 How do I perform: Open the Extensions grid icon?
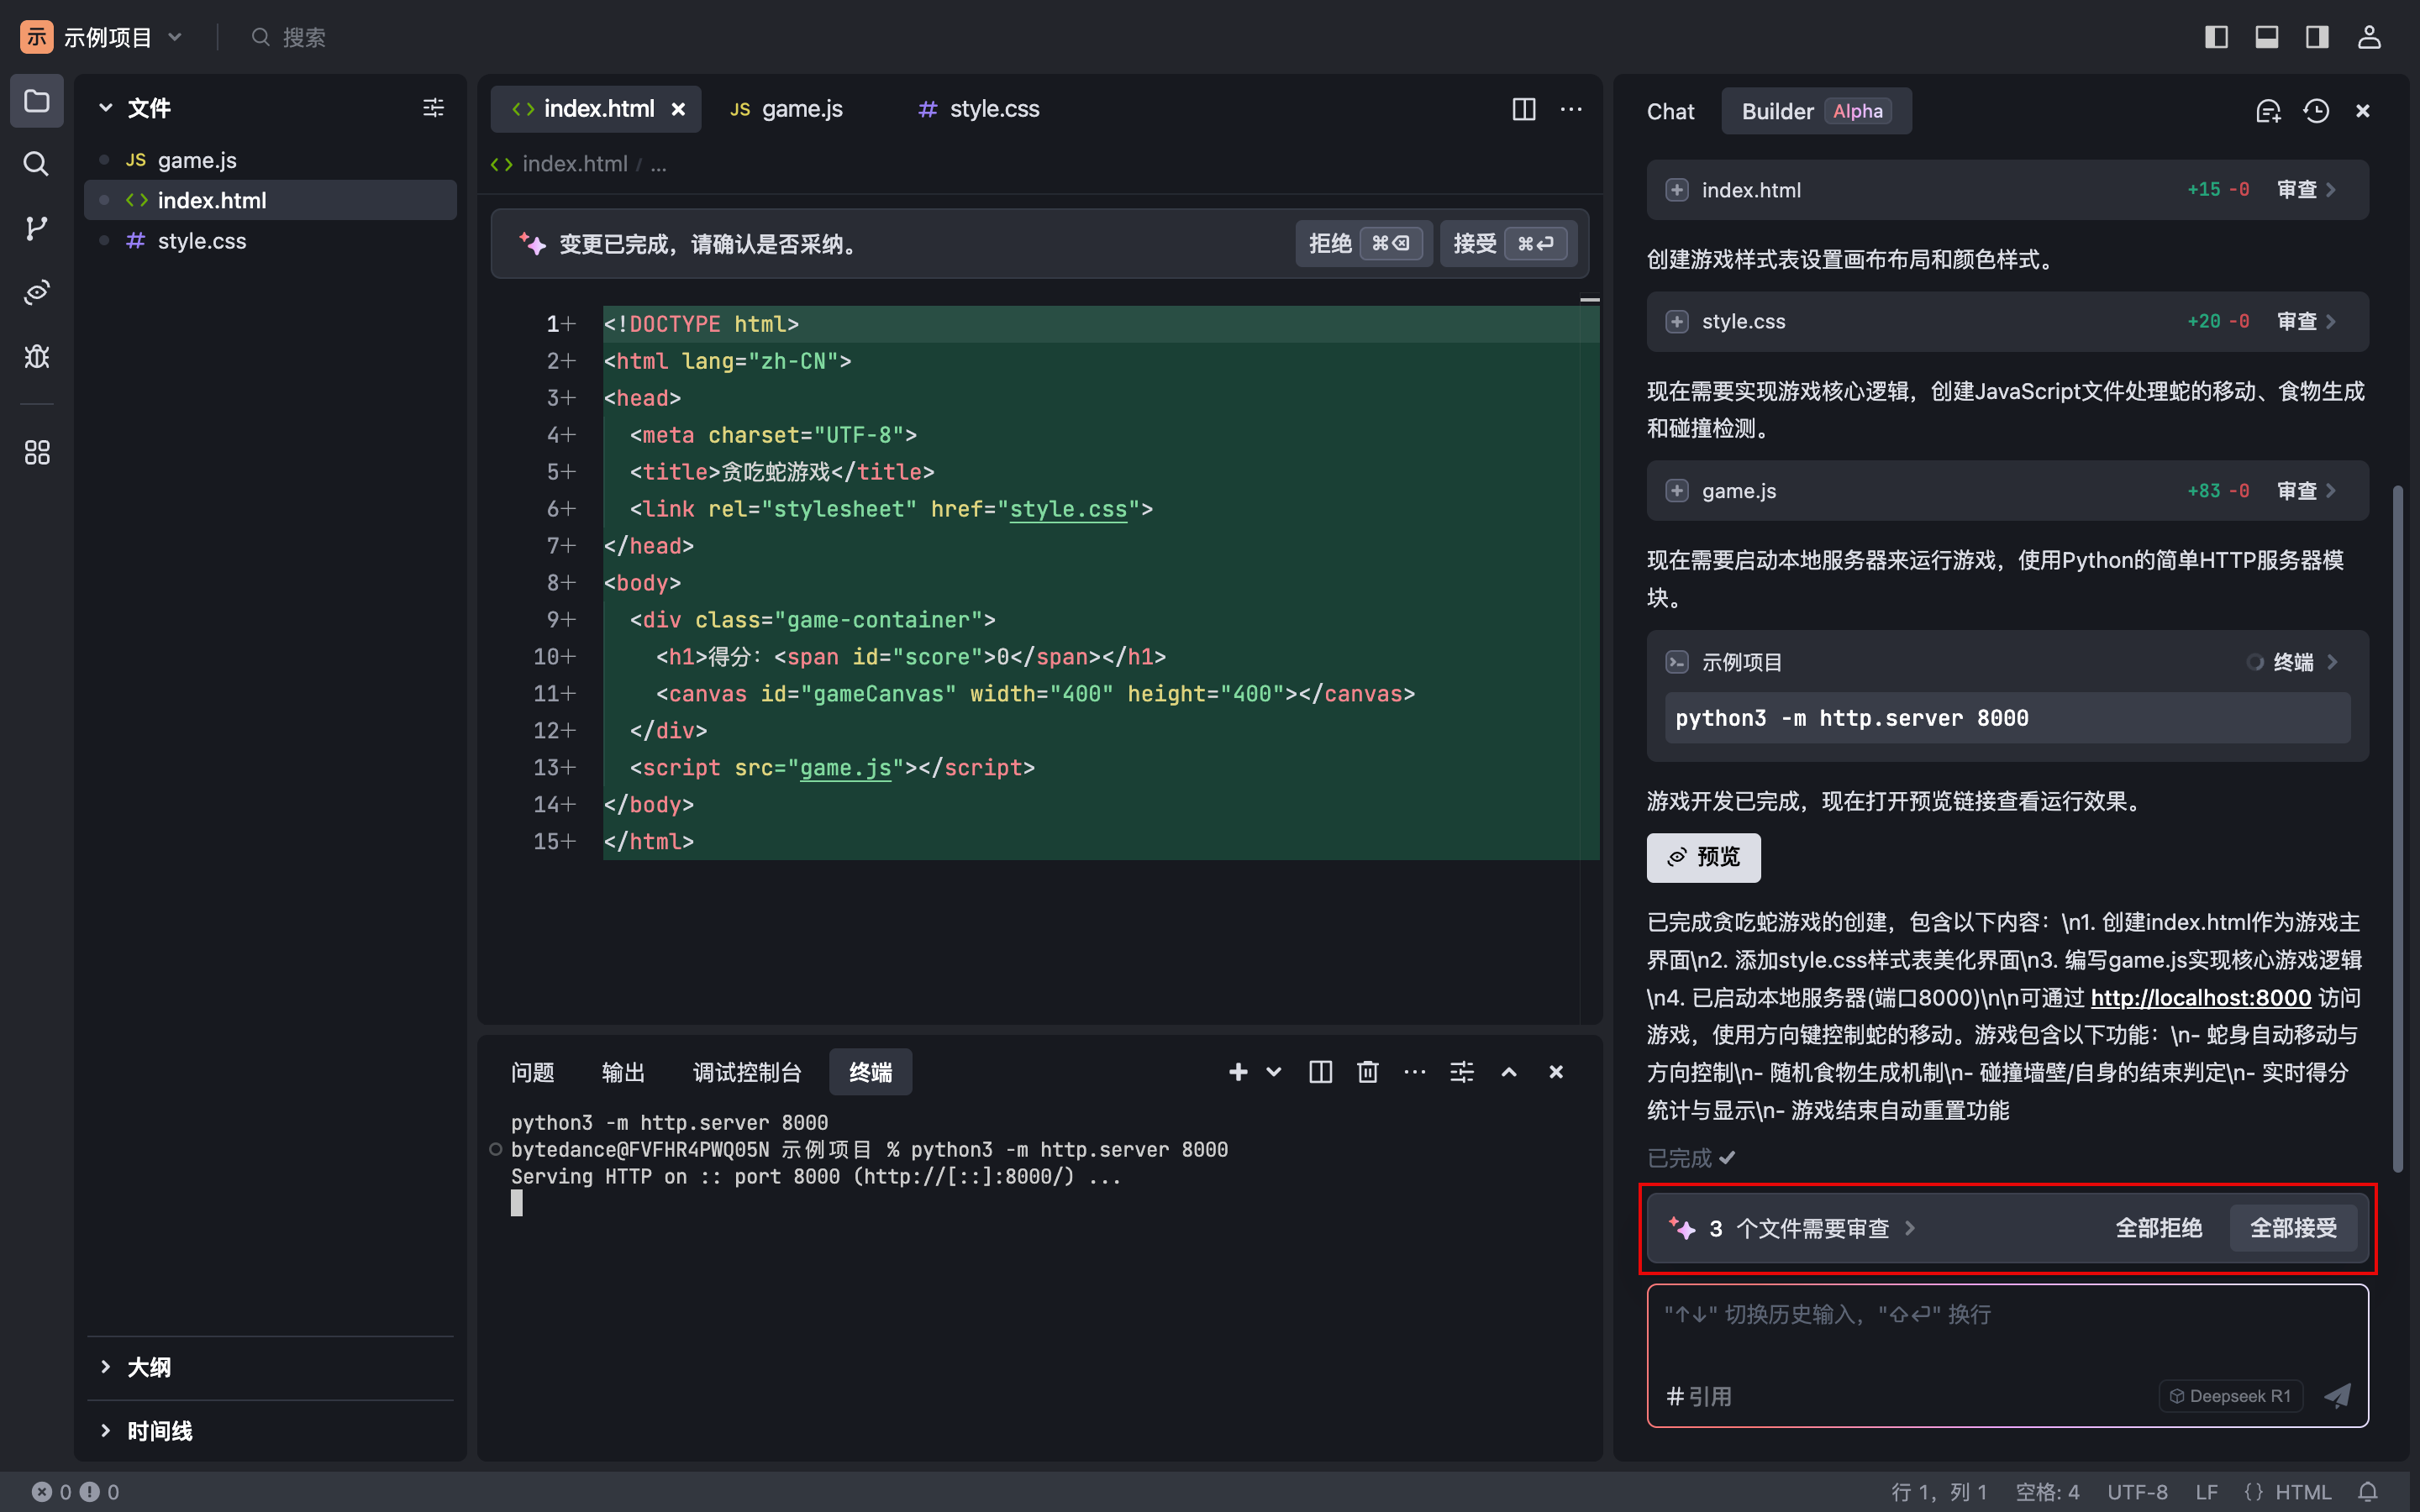tap(36, 453)
